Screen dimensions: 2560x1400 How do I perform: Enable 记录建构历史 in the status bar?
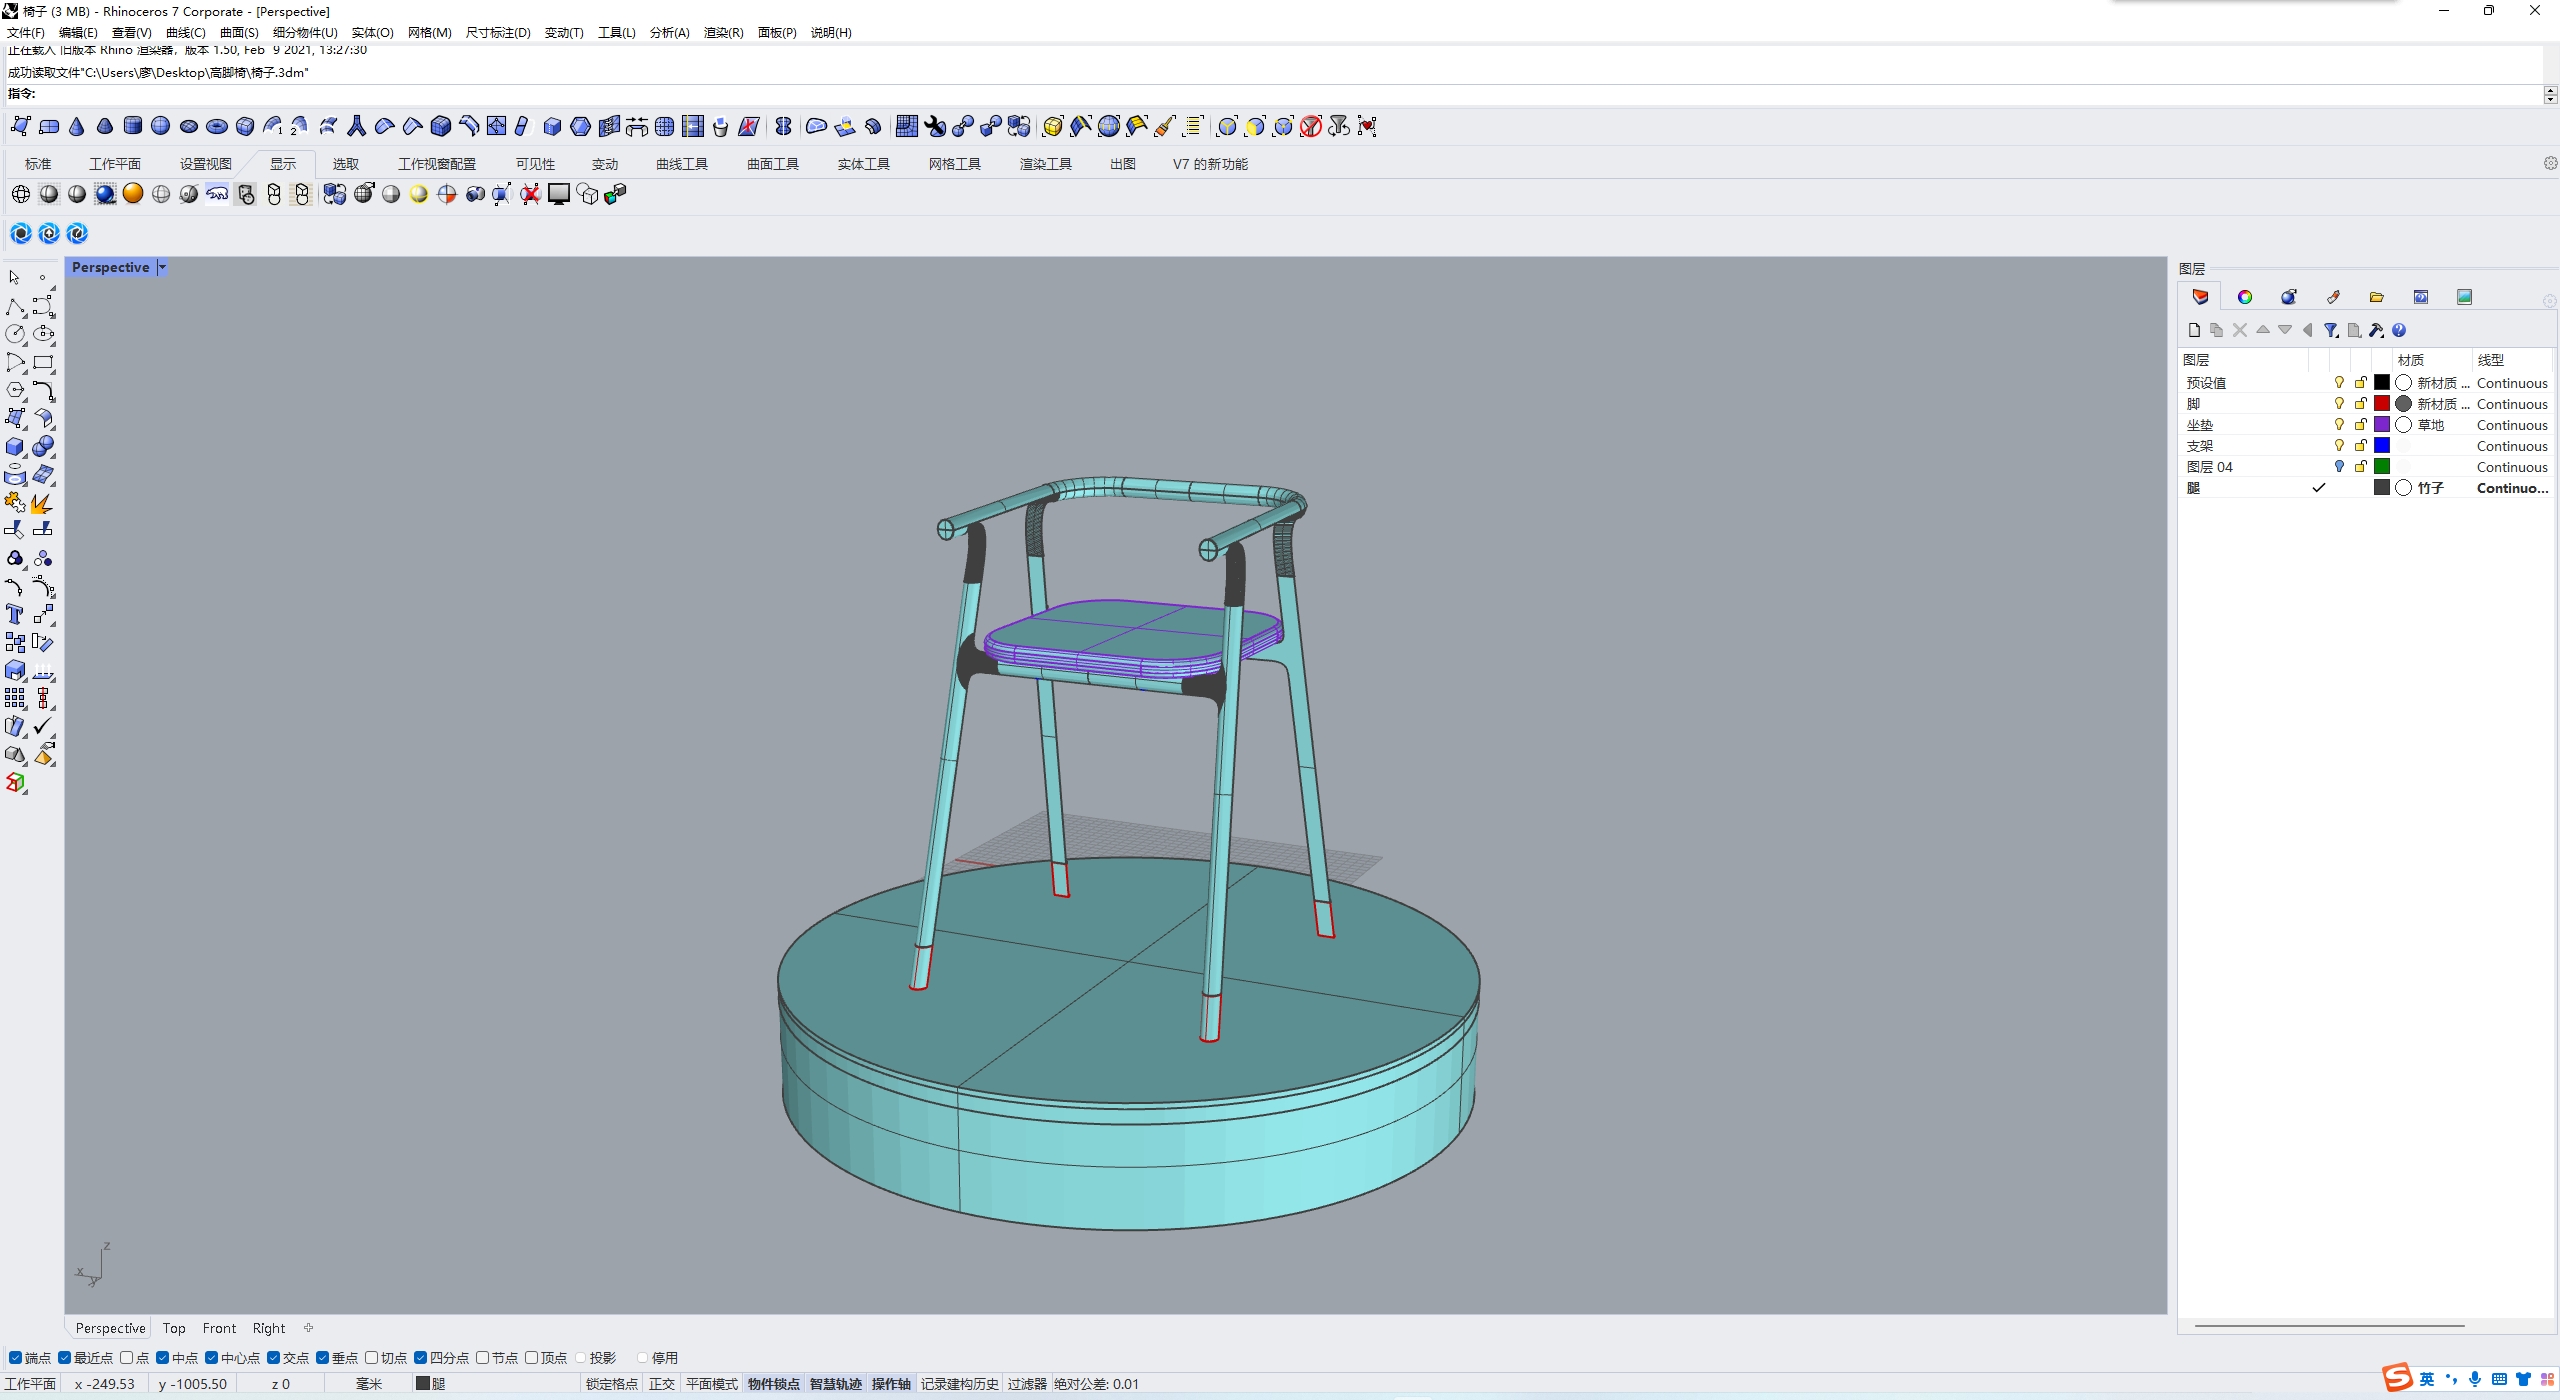(x=959, y=1384)
